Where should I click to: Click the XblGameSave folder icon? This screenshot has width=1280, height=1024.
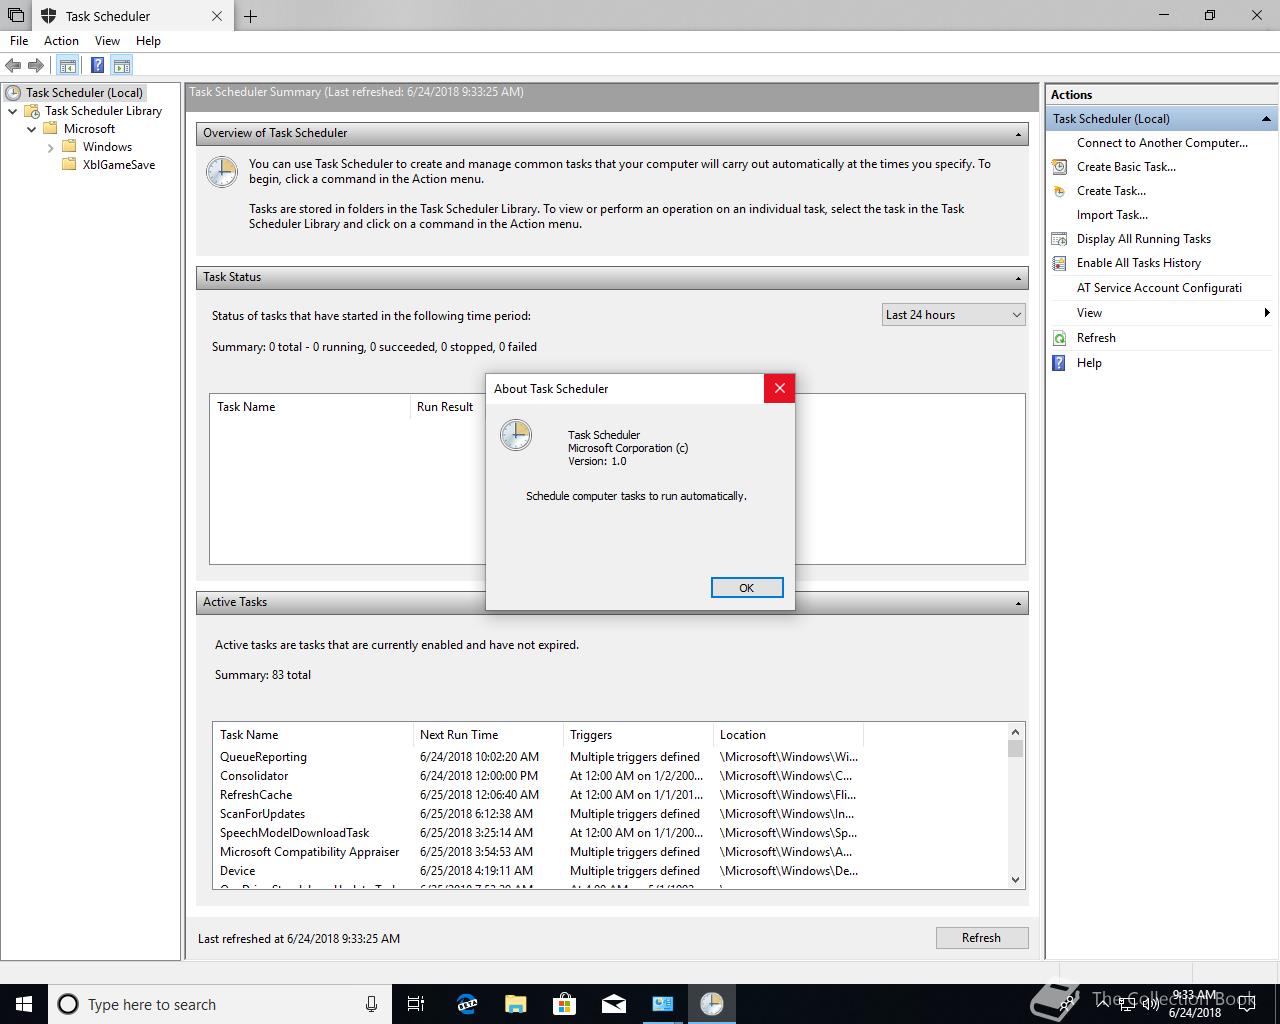point(69,165)
